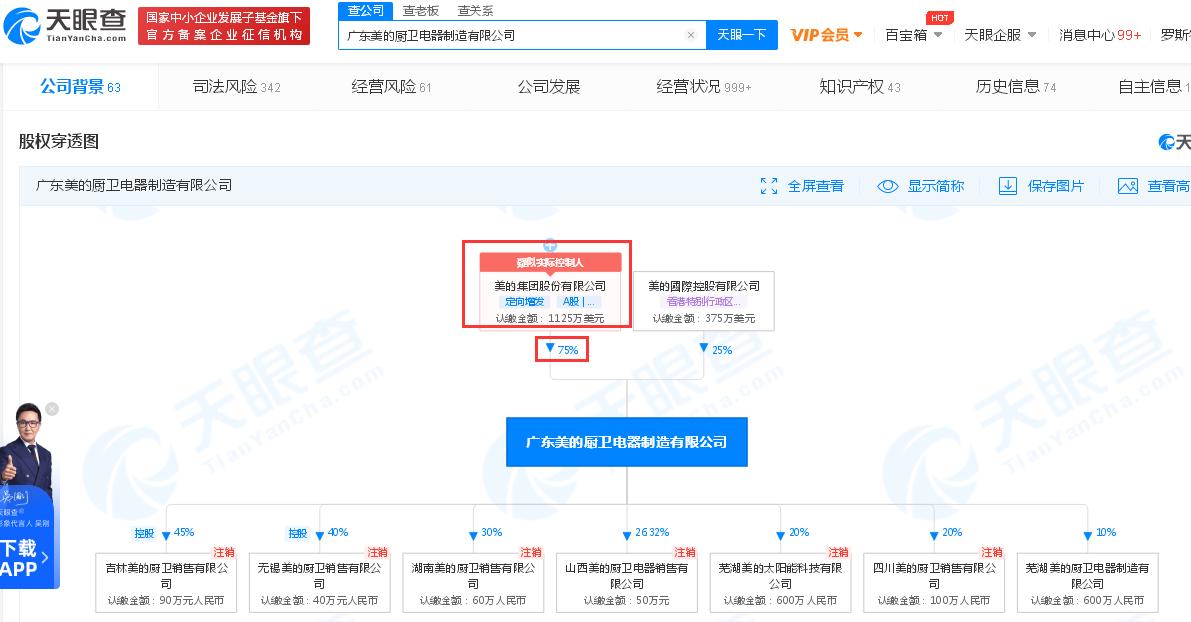Expand the plus icon above 美的集团股份有限公司
Viewport: 1191px width, 622px height.
coord(550,245)
